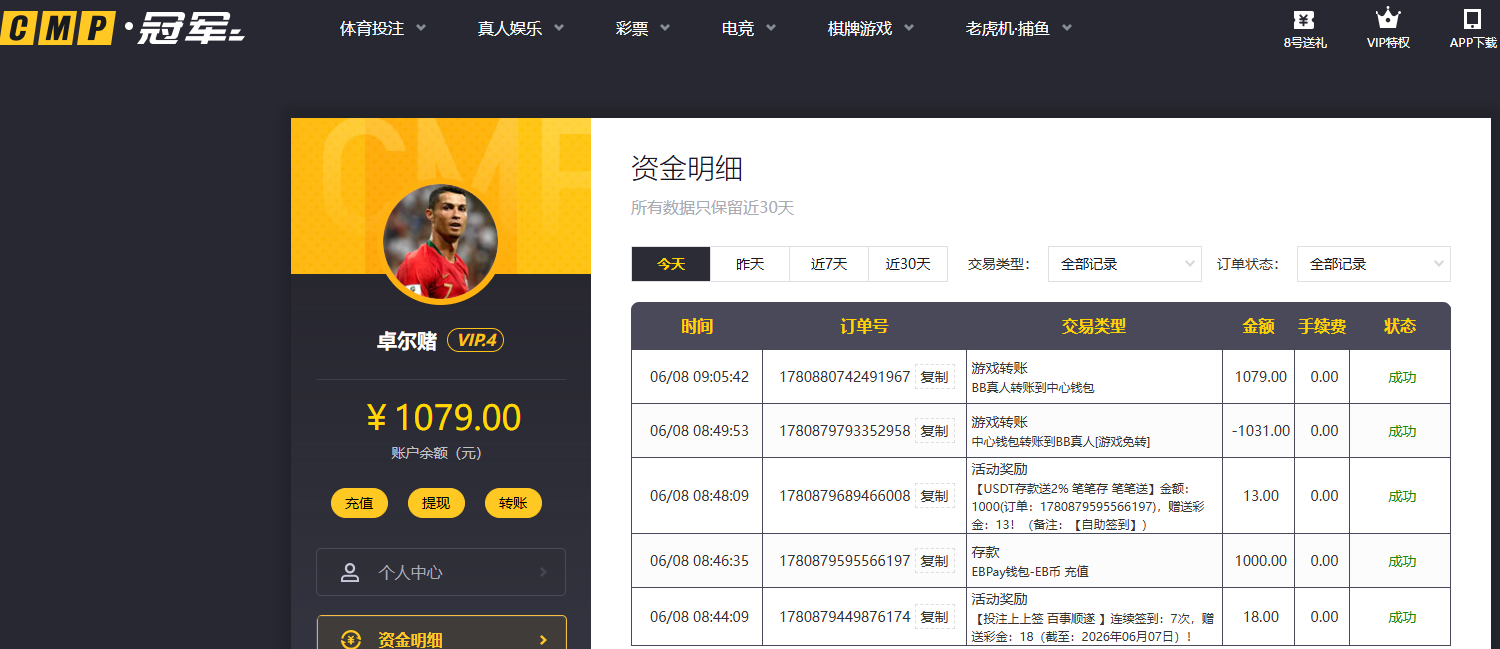Select the 昨天 date filter tab
This screenshot has width=1500, height=649.
click(x=750, y=264)
